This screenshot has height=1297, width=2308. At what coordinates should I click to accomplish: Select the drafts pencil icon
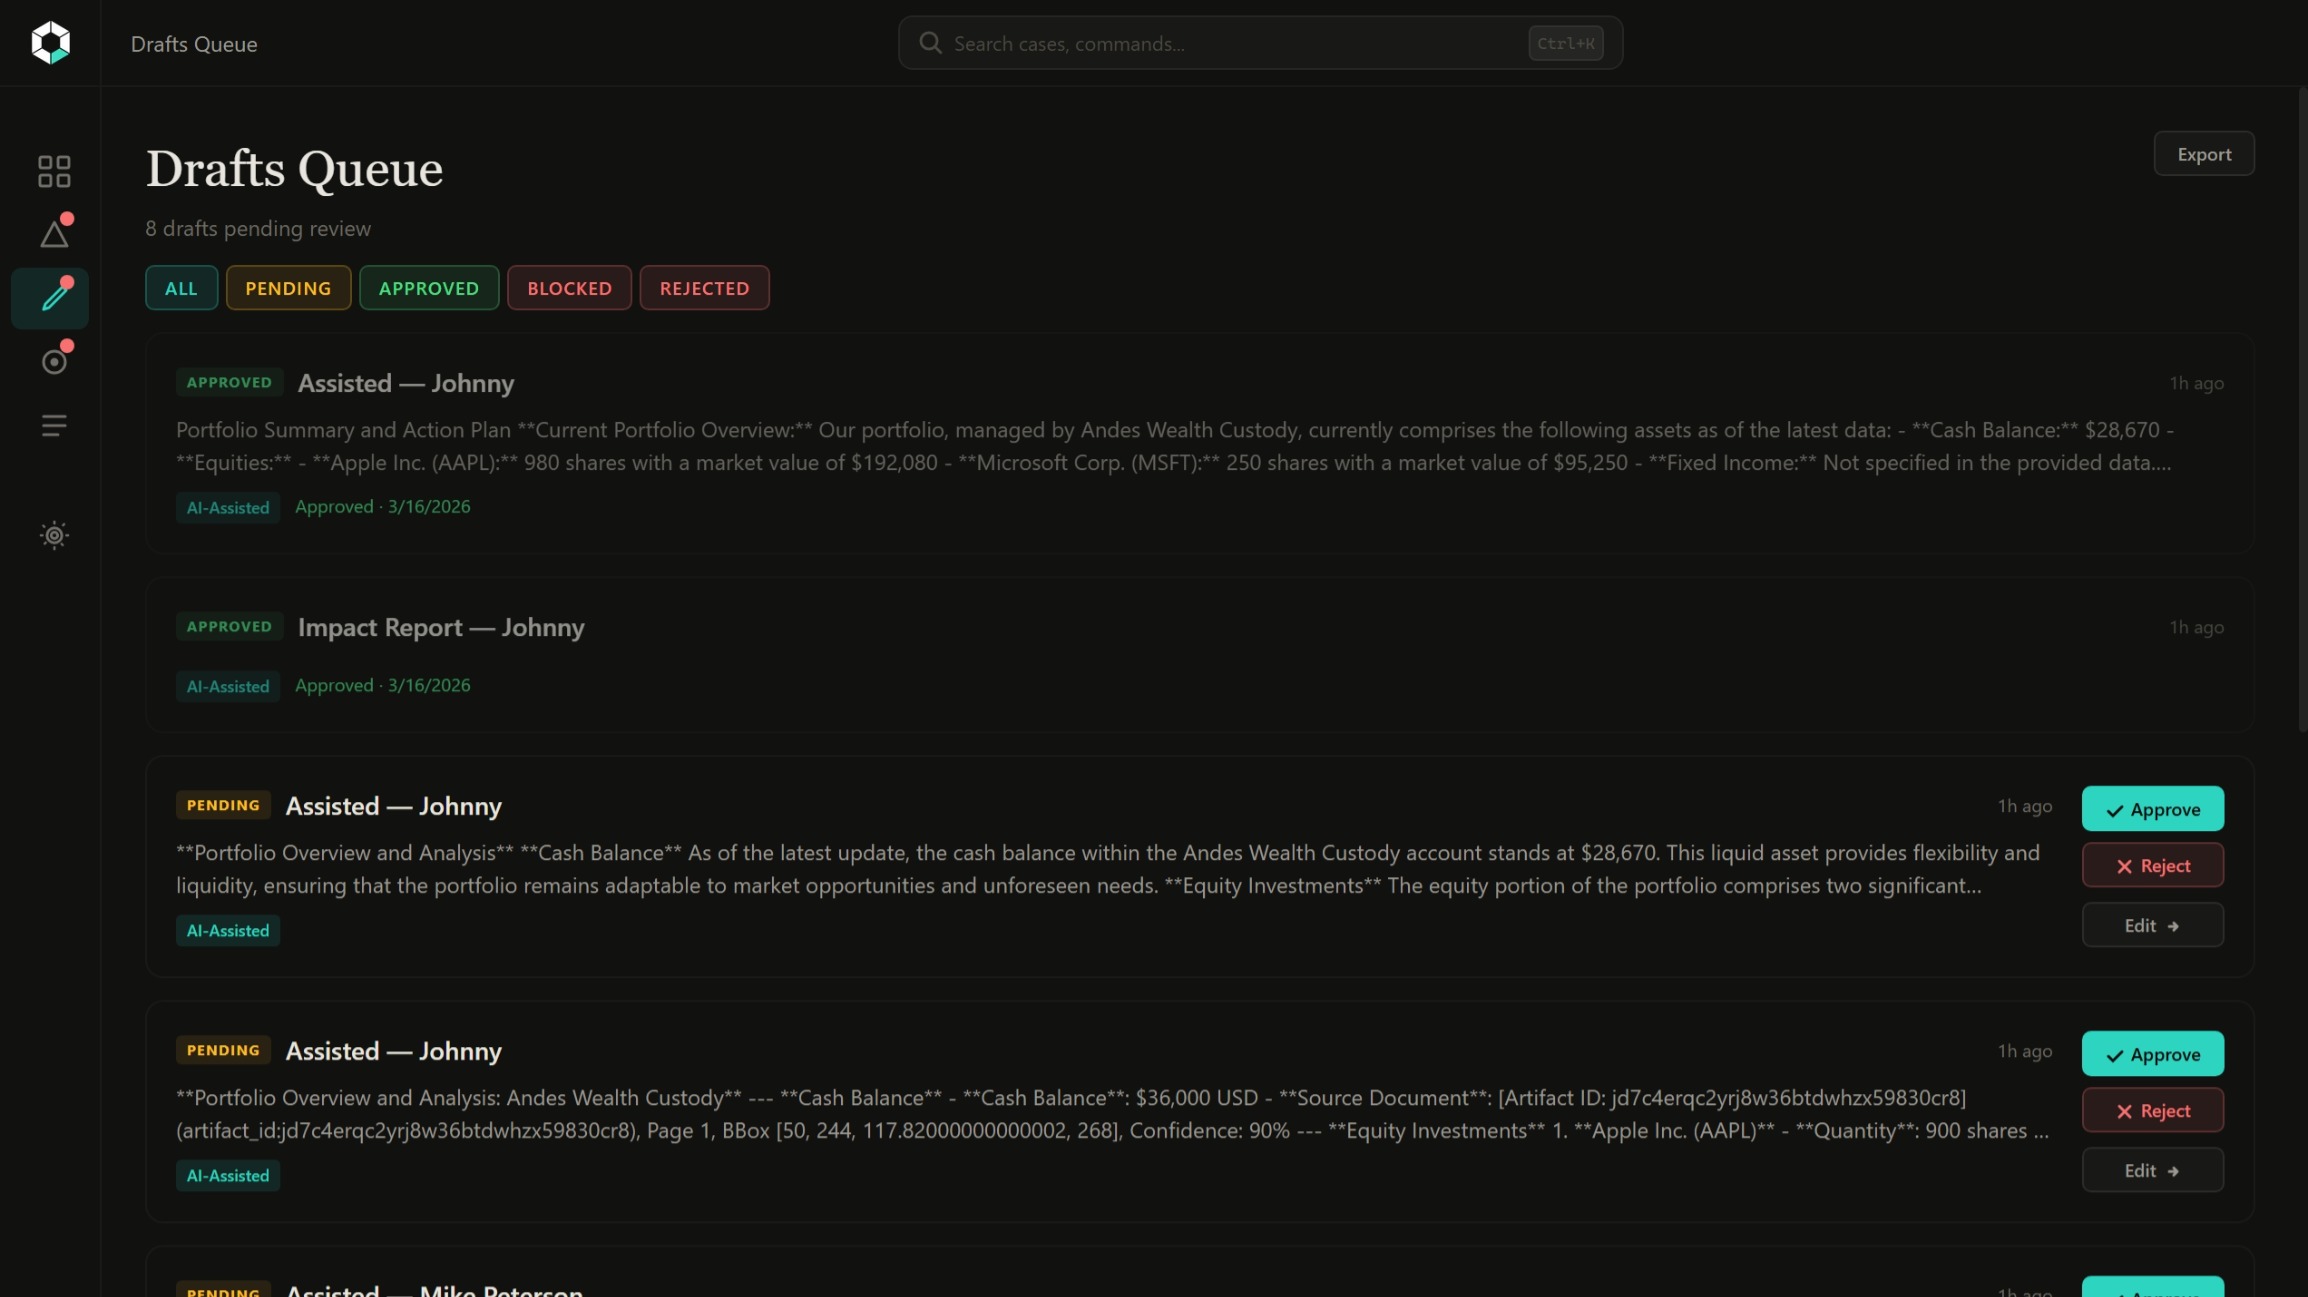pyautogui.click(x=54, y=298)
